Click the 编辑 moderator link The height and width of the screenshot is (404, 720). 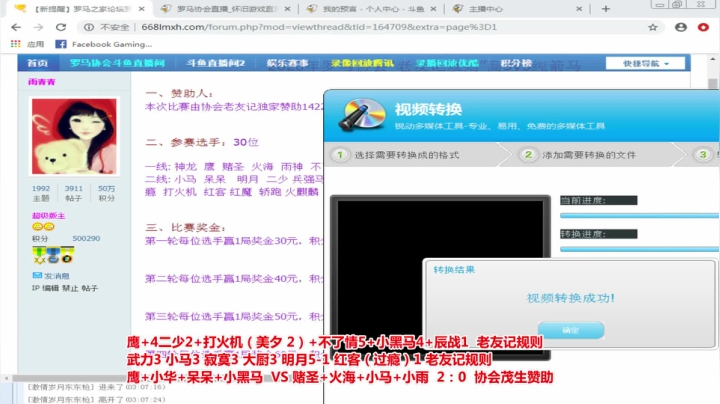coord(51,288)
